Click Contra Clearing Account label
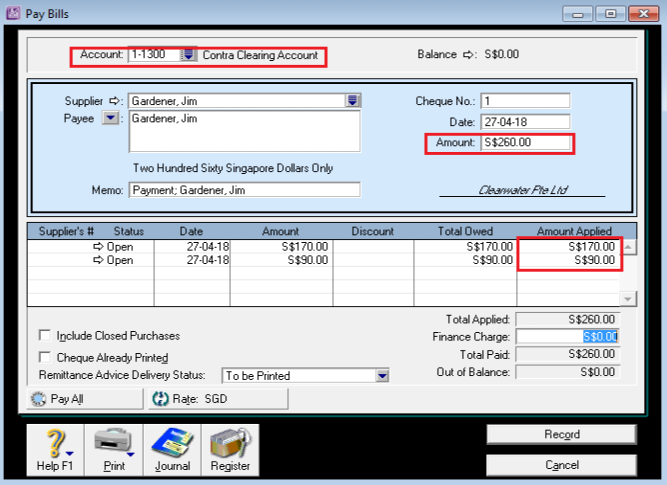This screenshot has height=485, width=667. coord(260,55)
